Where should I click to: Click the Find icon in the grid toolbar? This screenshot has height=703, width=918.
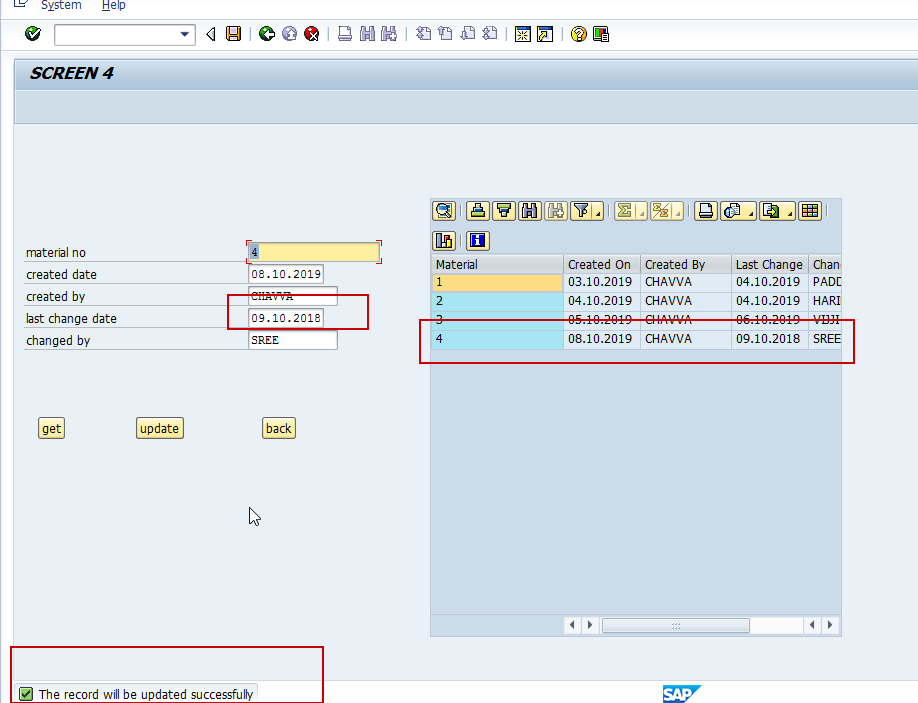pos(529,211)
